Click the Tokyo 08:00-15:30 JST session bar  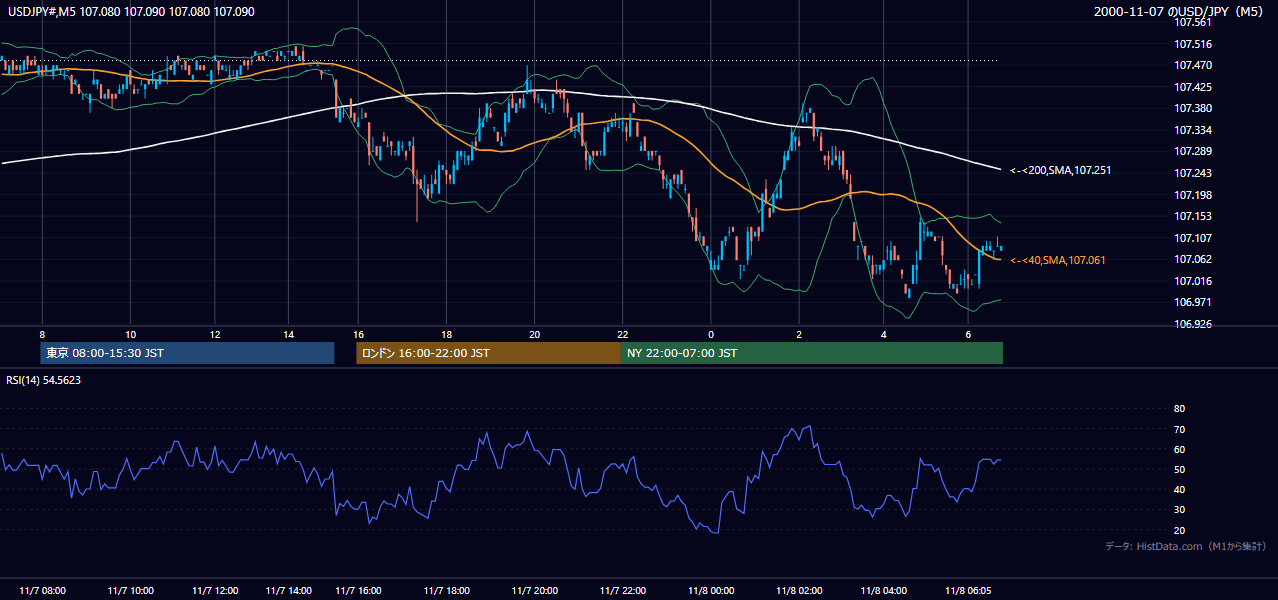187,353
